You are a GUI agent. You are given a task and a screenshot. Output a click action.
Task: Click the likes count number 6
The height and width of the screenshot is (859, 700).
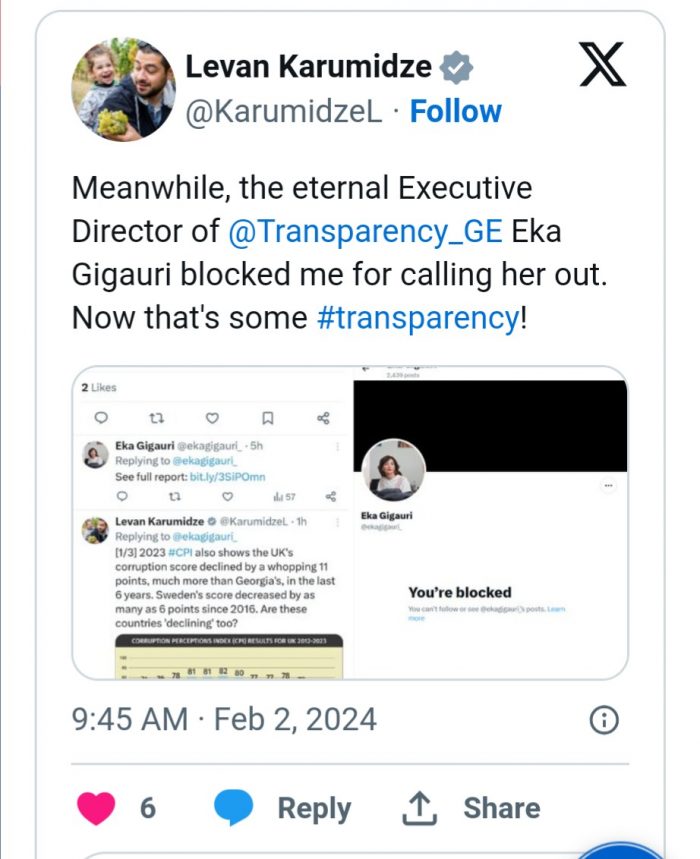148,808
